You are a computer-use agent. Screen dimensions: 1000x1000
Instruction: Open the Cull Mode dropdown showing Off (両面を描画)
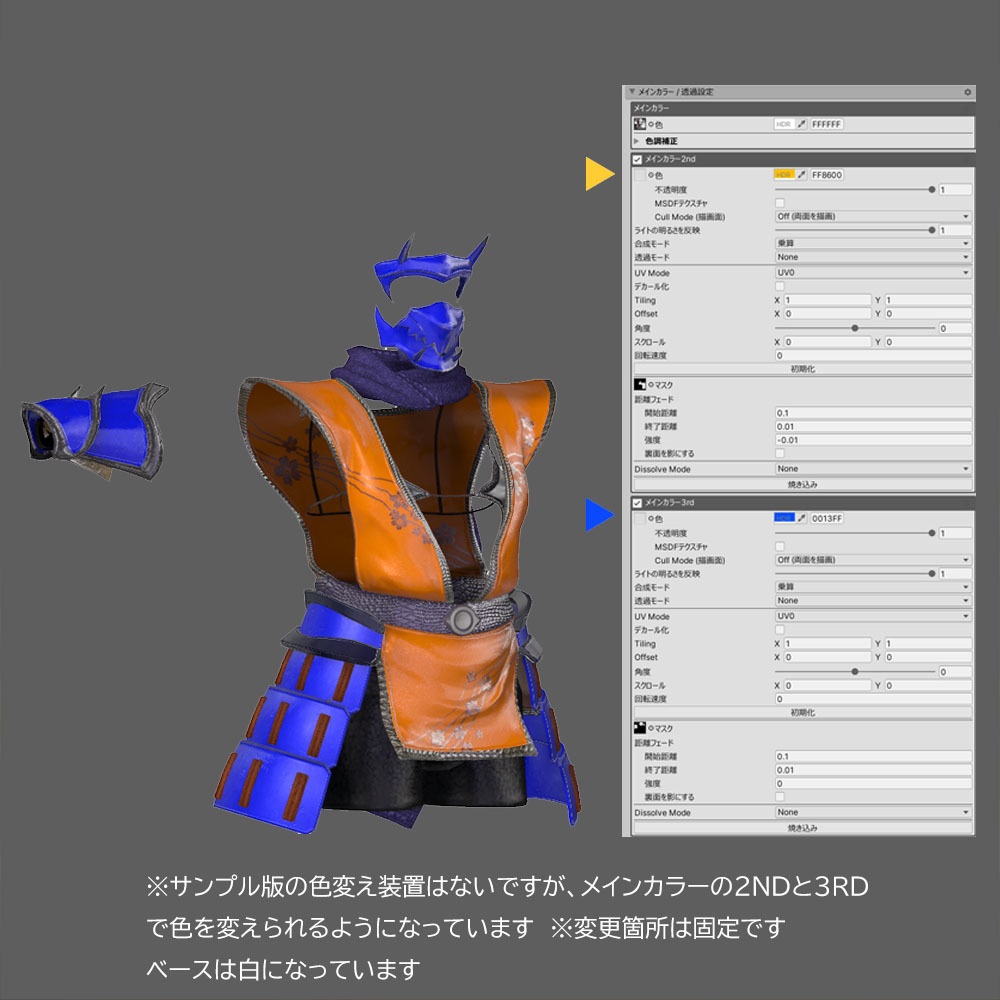click(x=870, y=215)
